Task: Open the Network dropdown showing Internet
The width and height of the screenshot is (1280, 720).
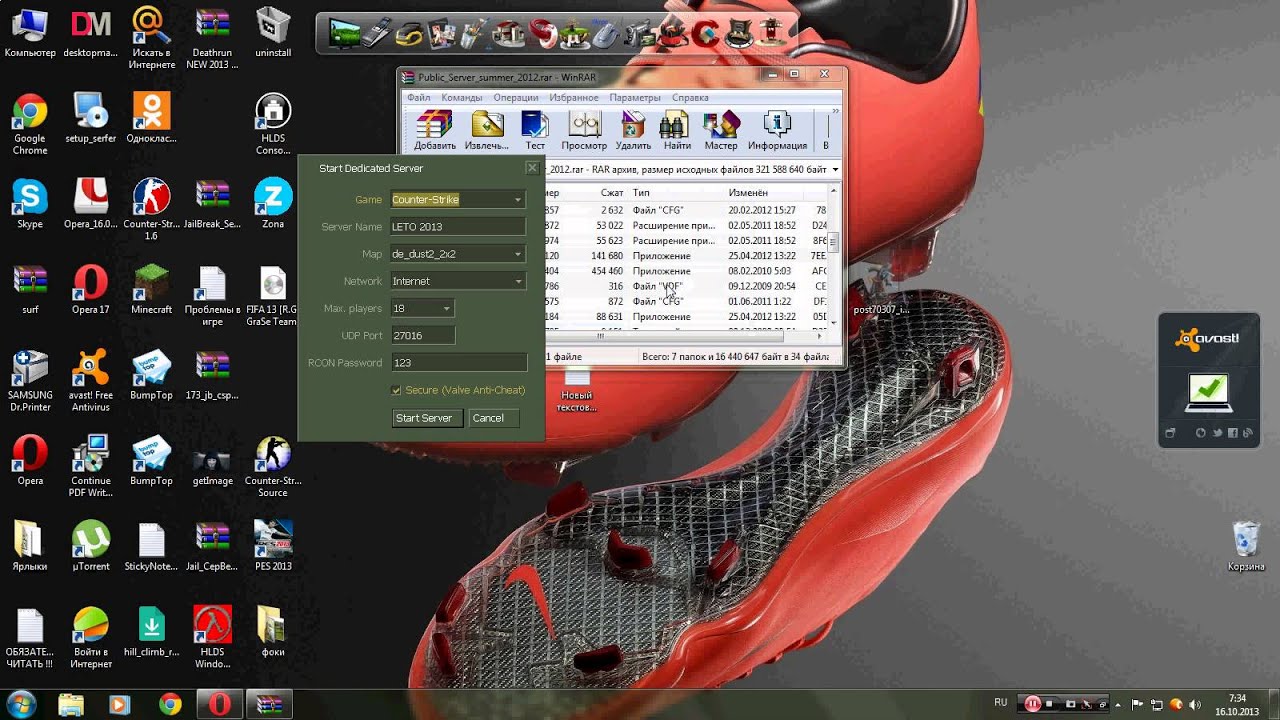Action: 458,281
